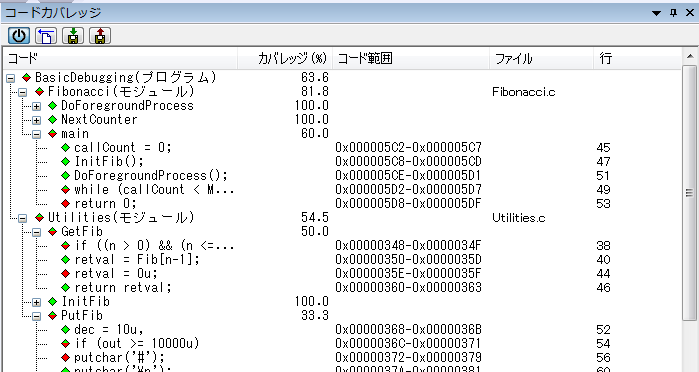This screenshot has height=372, width=699.
Task: Select the main function row
Action: tap(342, 134)
